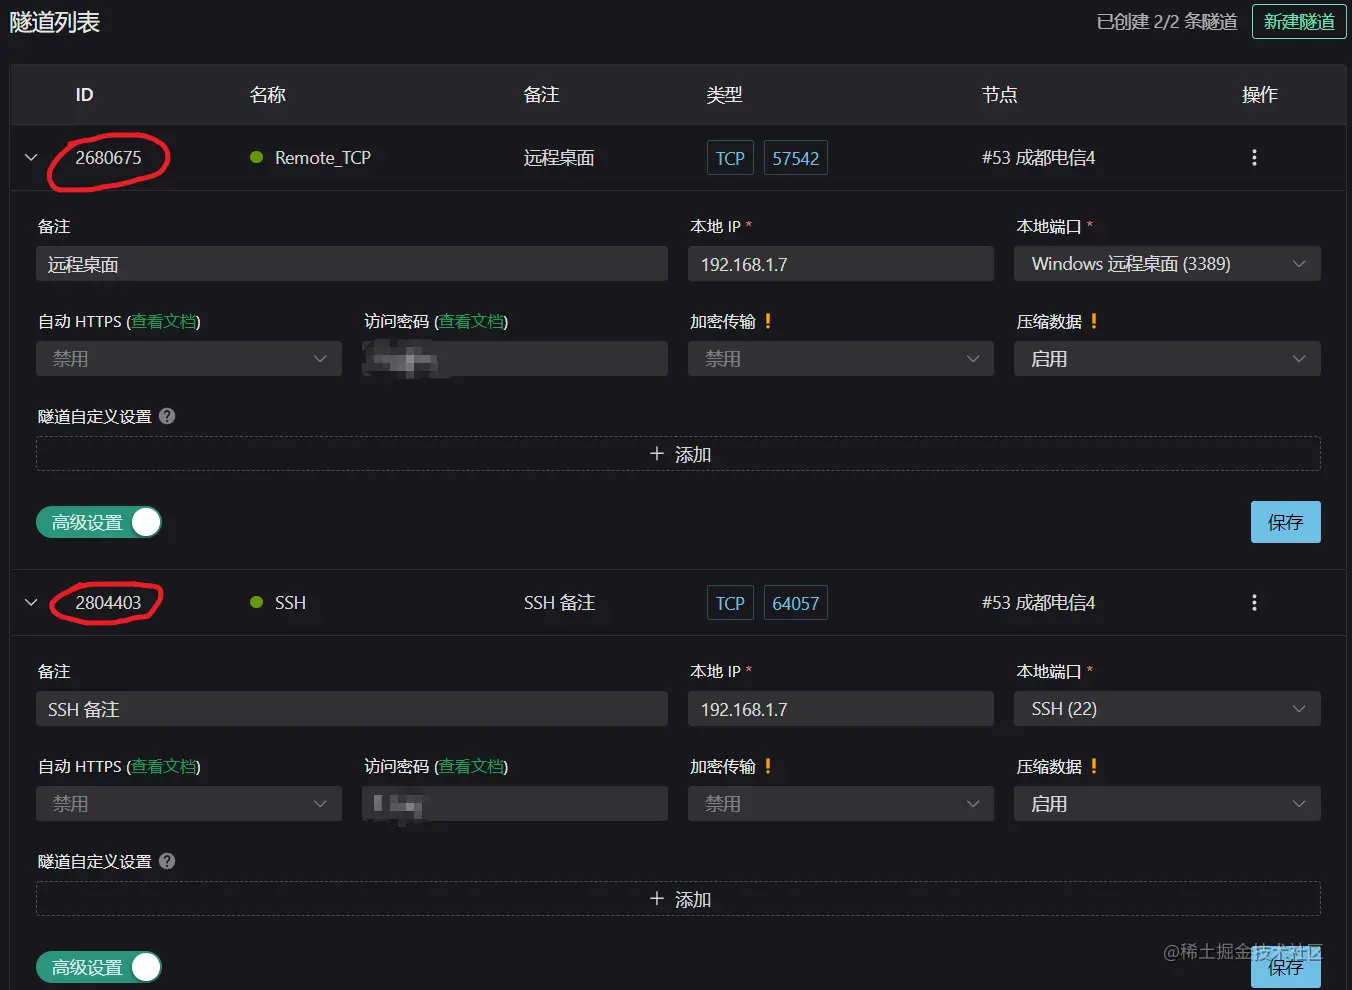The width and height of the screenshot is (1352, 990).
Task: Collapse the tunnel row 2804403
Action: click(x=31, y=603)
